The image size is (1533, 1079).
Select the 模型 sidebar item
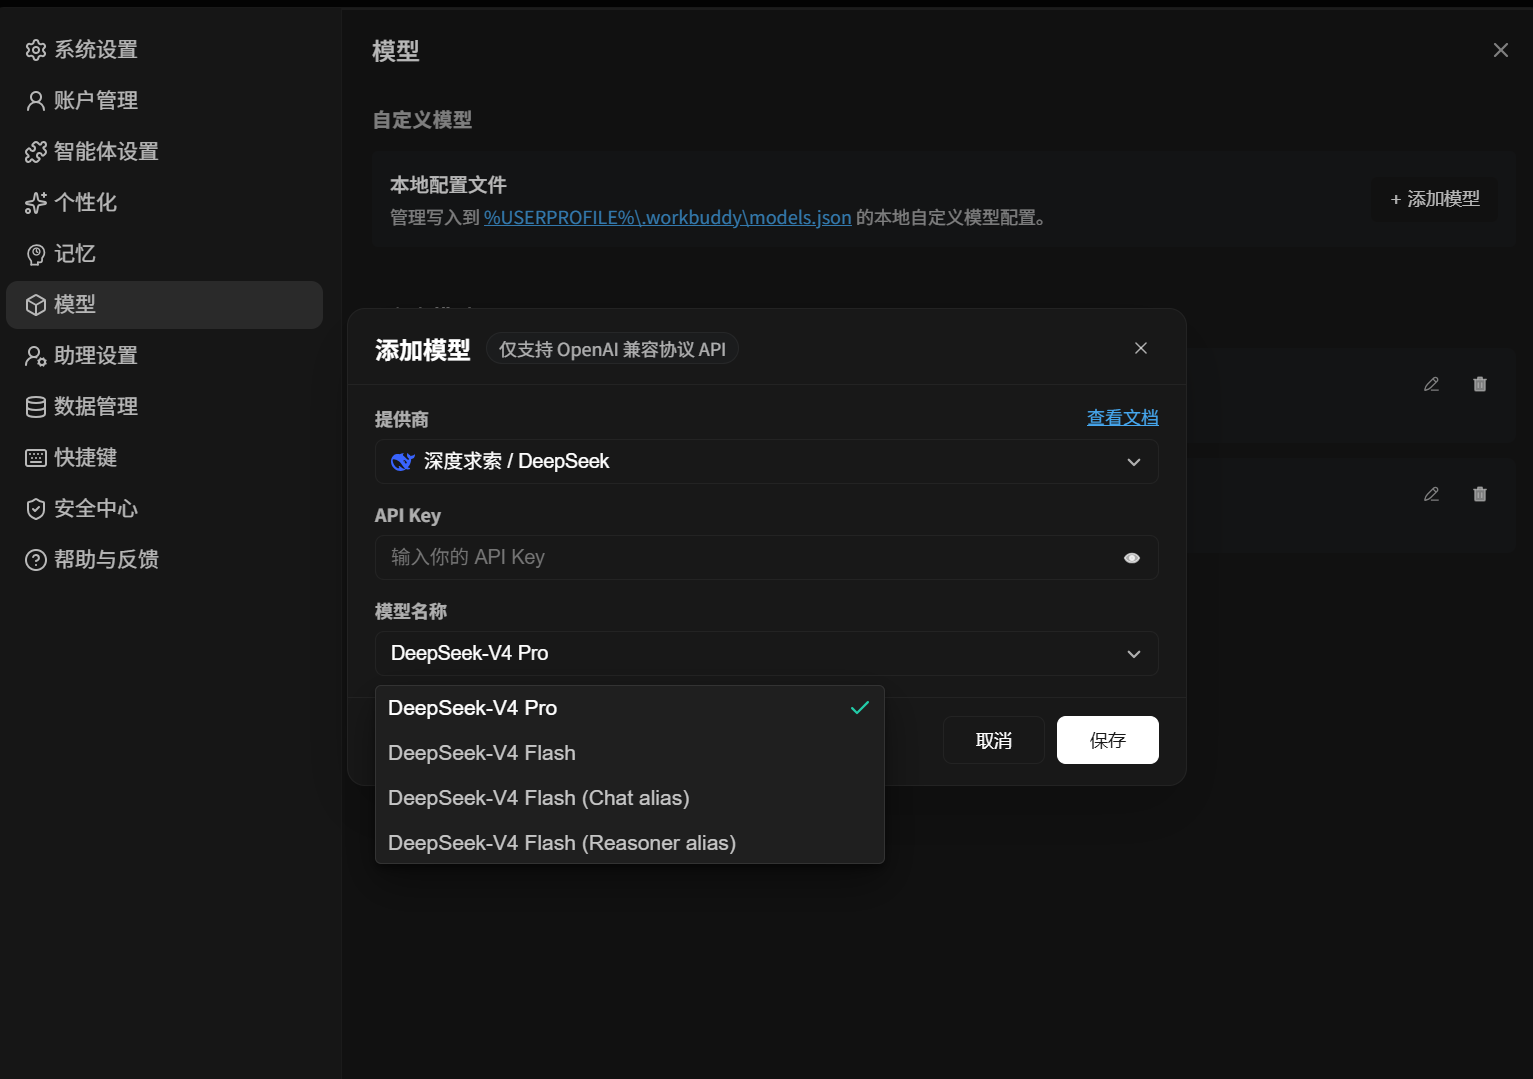164,305
